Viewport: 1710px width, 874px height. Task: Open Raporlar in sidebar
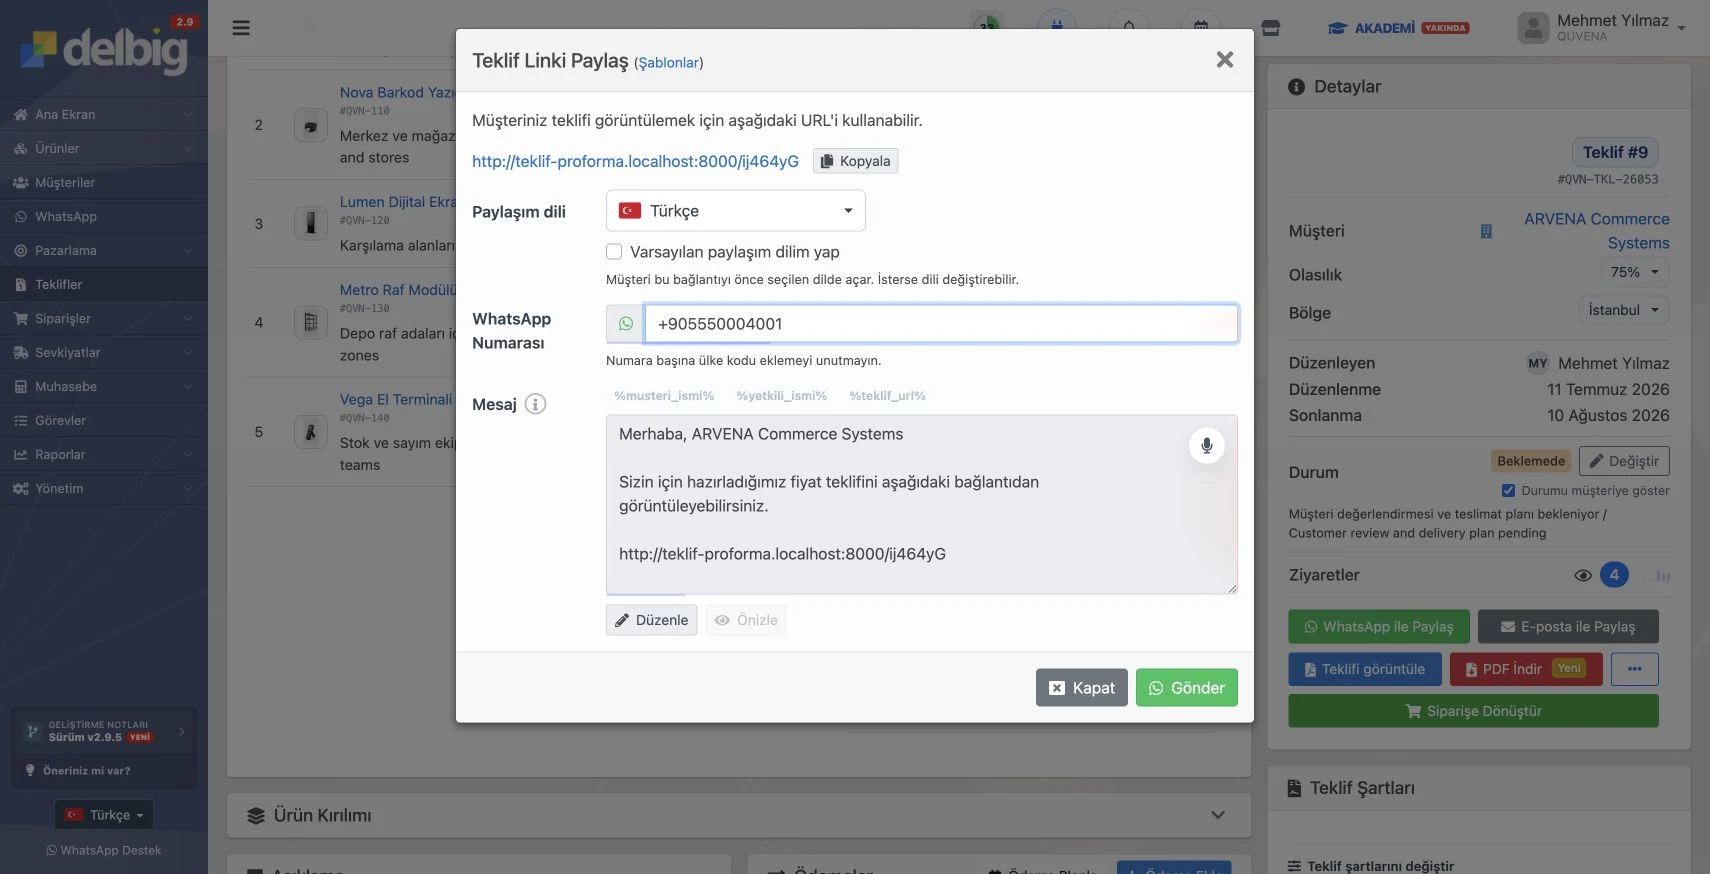104,455
